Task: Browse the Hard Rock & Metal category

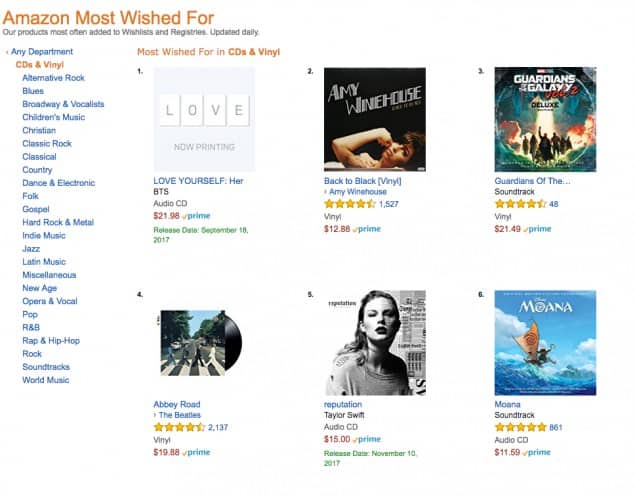Action: 58,222
